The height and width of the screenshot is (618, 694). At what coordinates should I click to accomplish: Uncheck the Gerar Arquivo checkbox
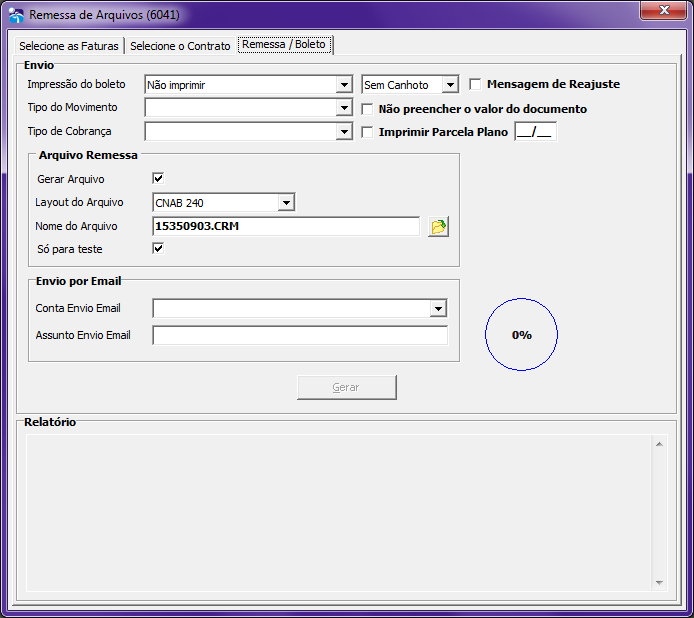[x=158, y=178]
